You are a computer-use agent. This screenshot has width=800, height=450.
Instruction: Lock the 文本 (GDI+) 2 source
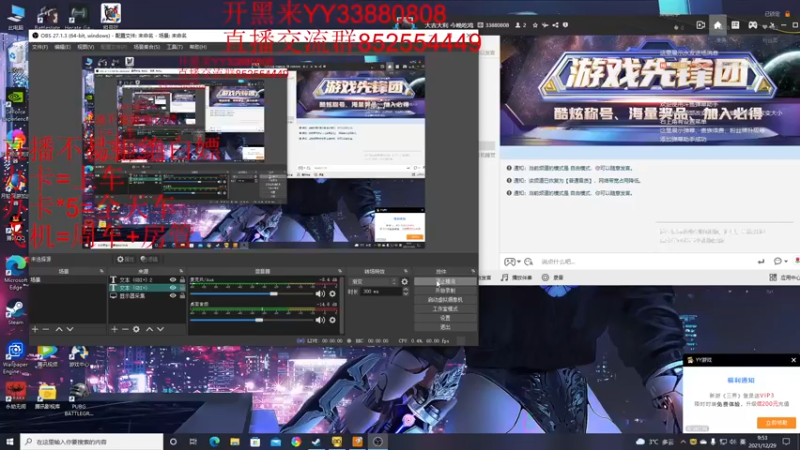(182, 280)
